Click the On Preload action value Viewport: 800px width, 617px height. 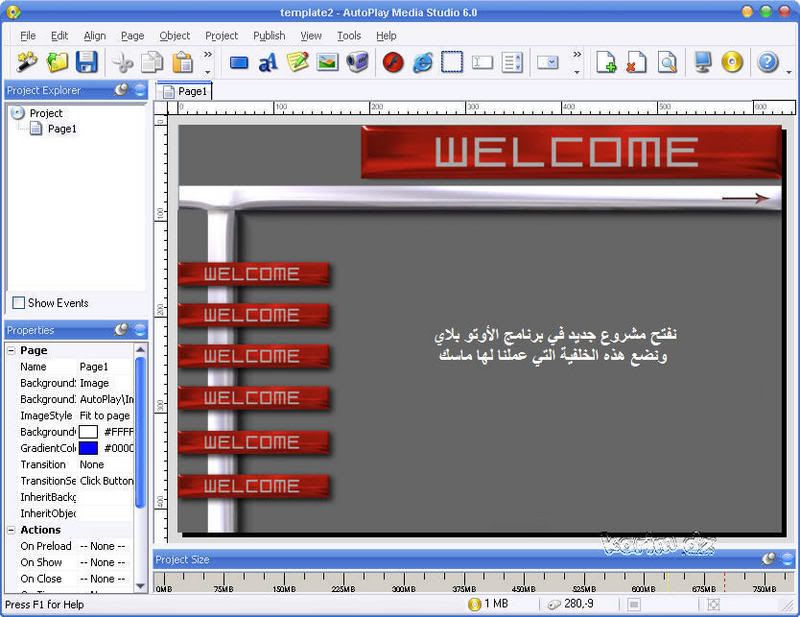106,547
